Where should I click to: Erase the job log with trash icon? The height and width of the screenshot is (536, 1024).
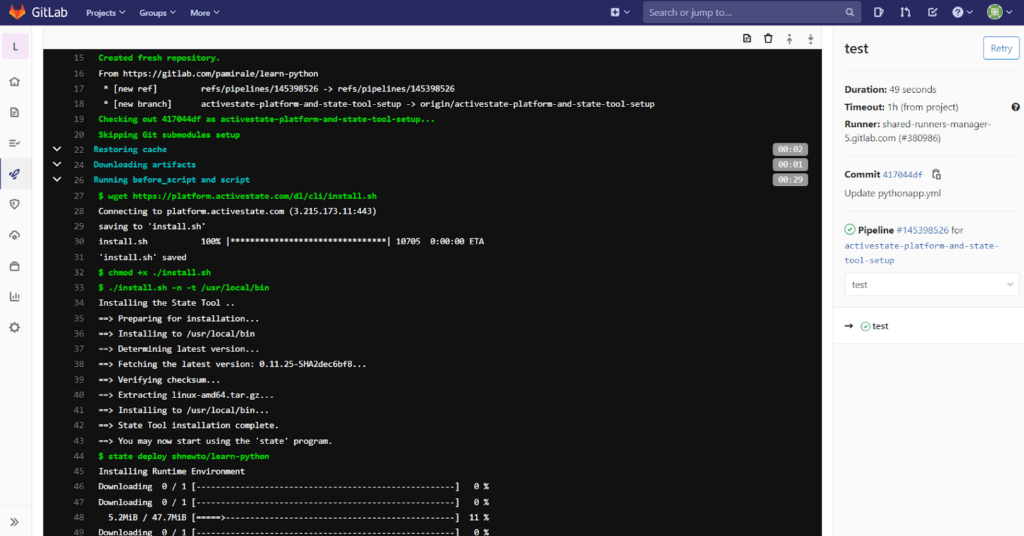coord(768,39)
